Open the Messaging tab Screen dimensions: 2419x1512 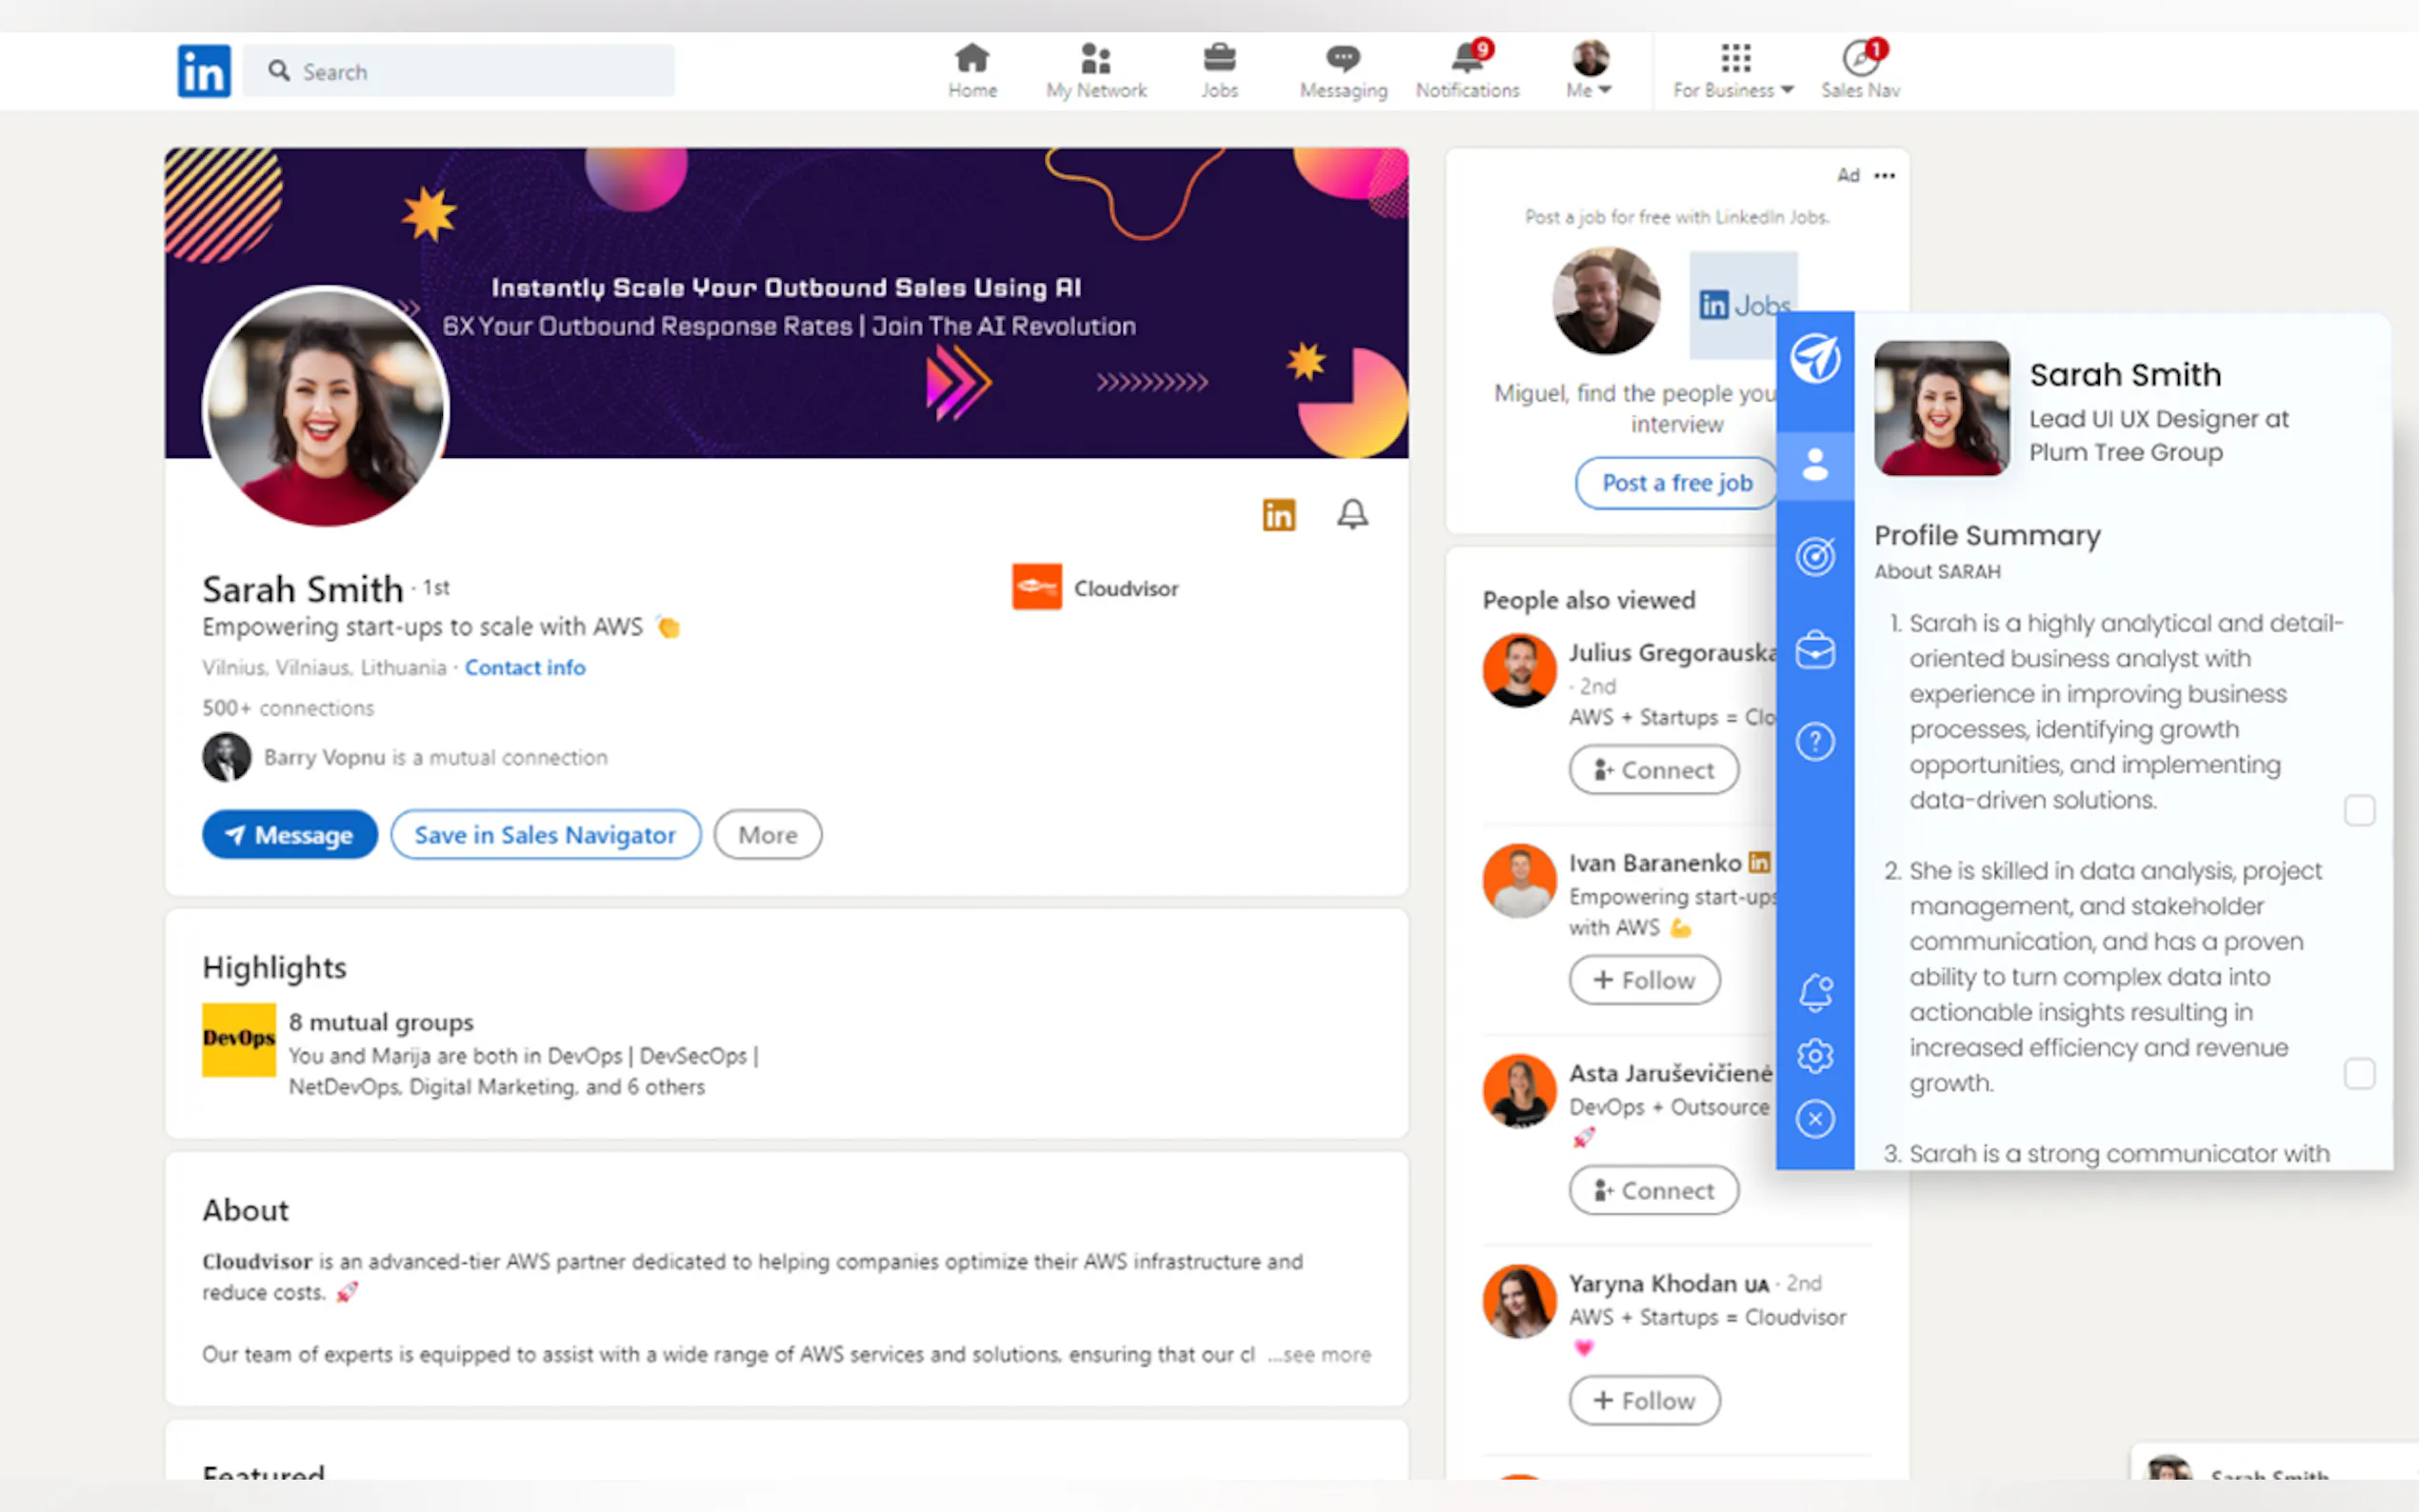[x=1343, y=70]
